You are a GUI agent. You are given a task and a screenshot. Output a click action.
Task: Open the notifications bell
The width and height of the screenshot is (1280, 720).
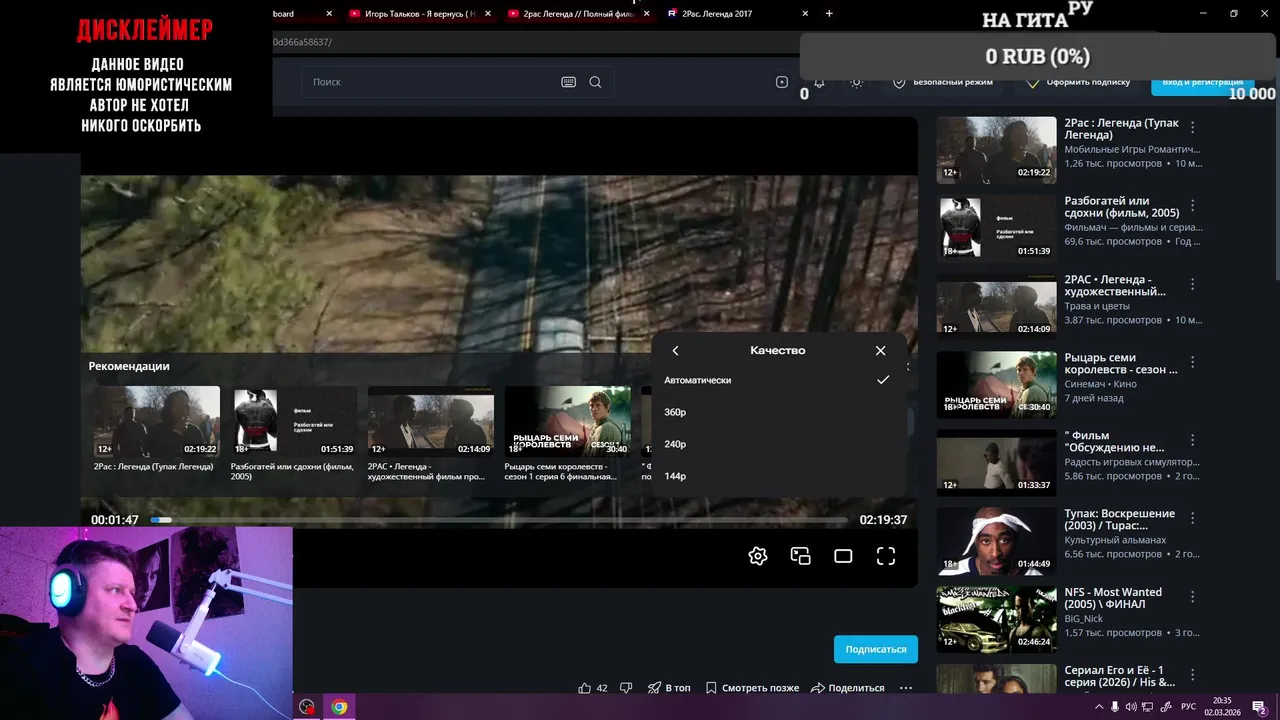coord(819,82)
